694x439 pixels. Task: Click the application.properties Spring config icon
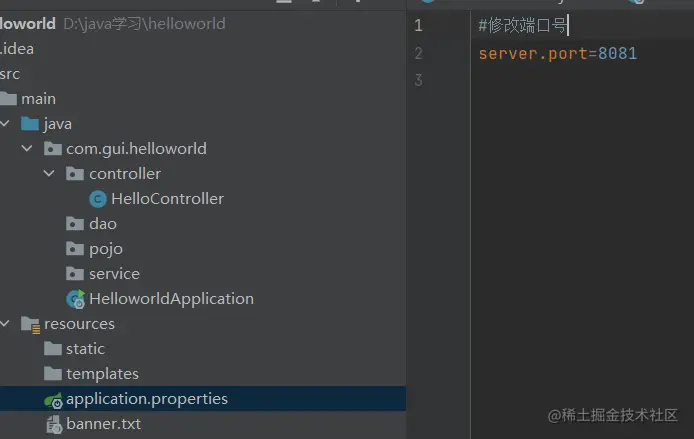54,400
